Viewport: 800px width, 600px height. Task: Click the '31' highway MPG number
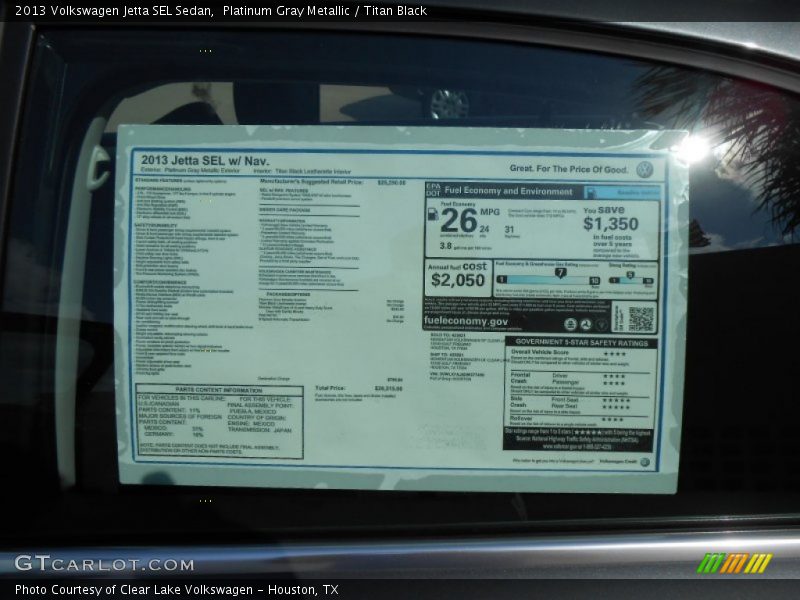pos(509,230)
